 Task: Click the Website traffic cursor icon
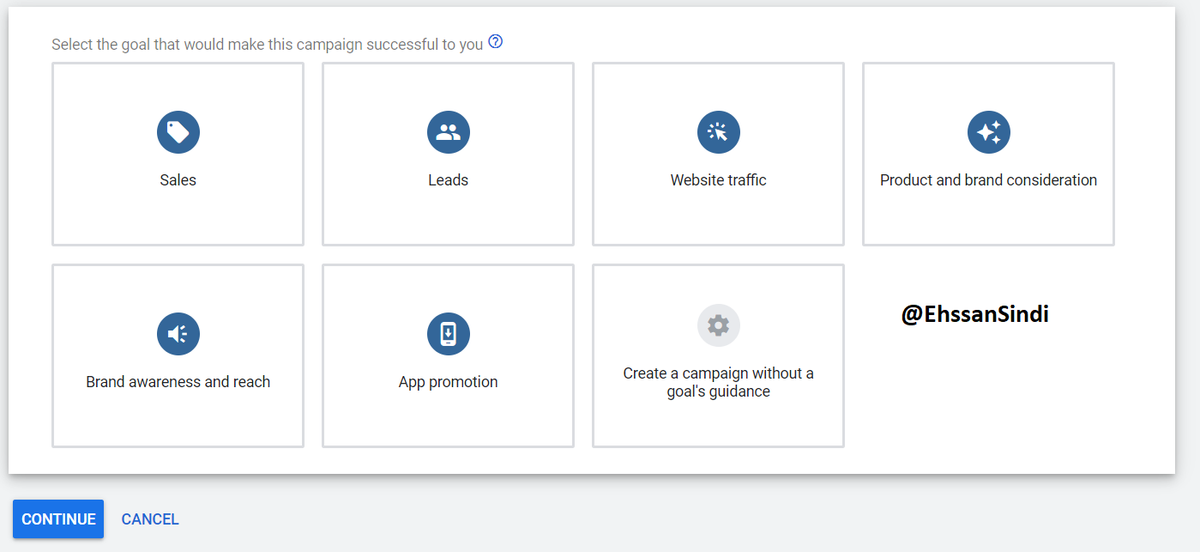point(718,132)
